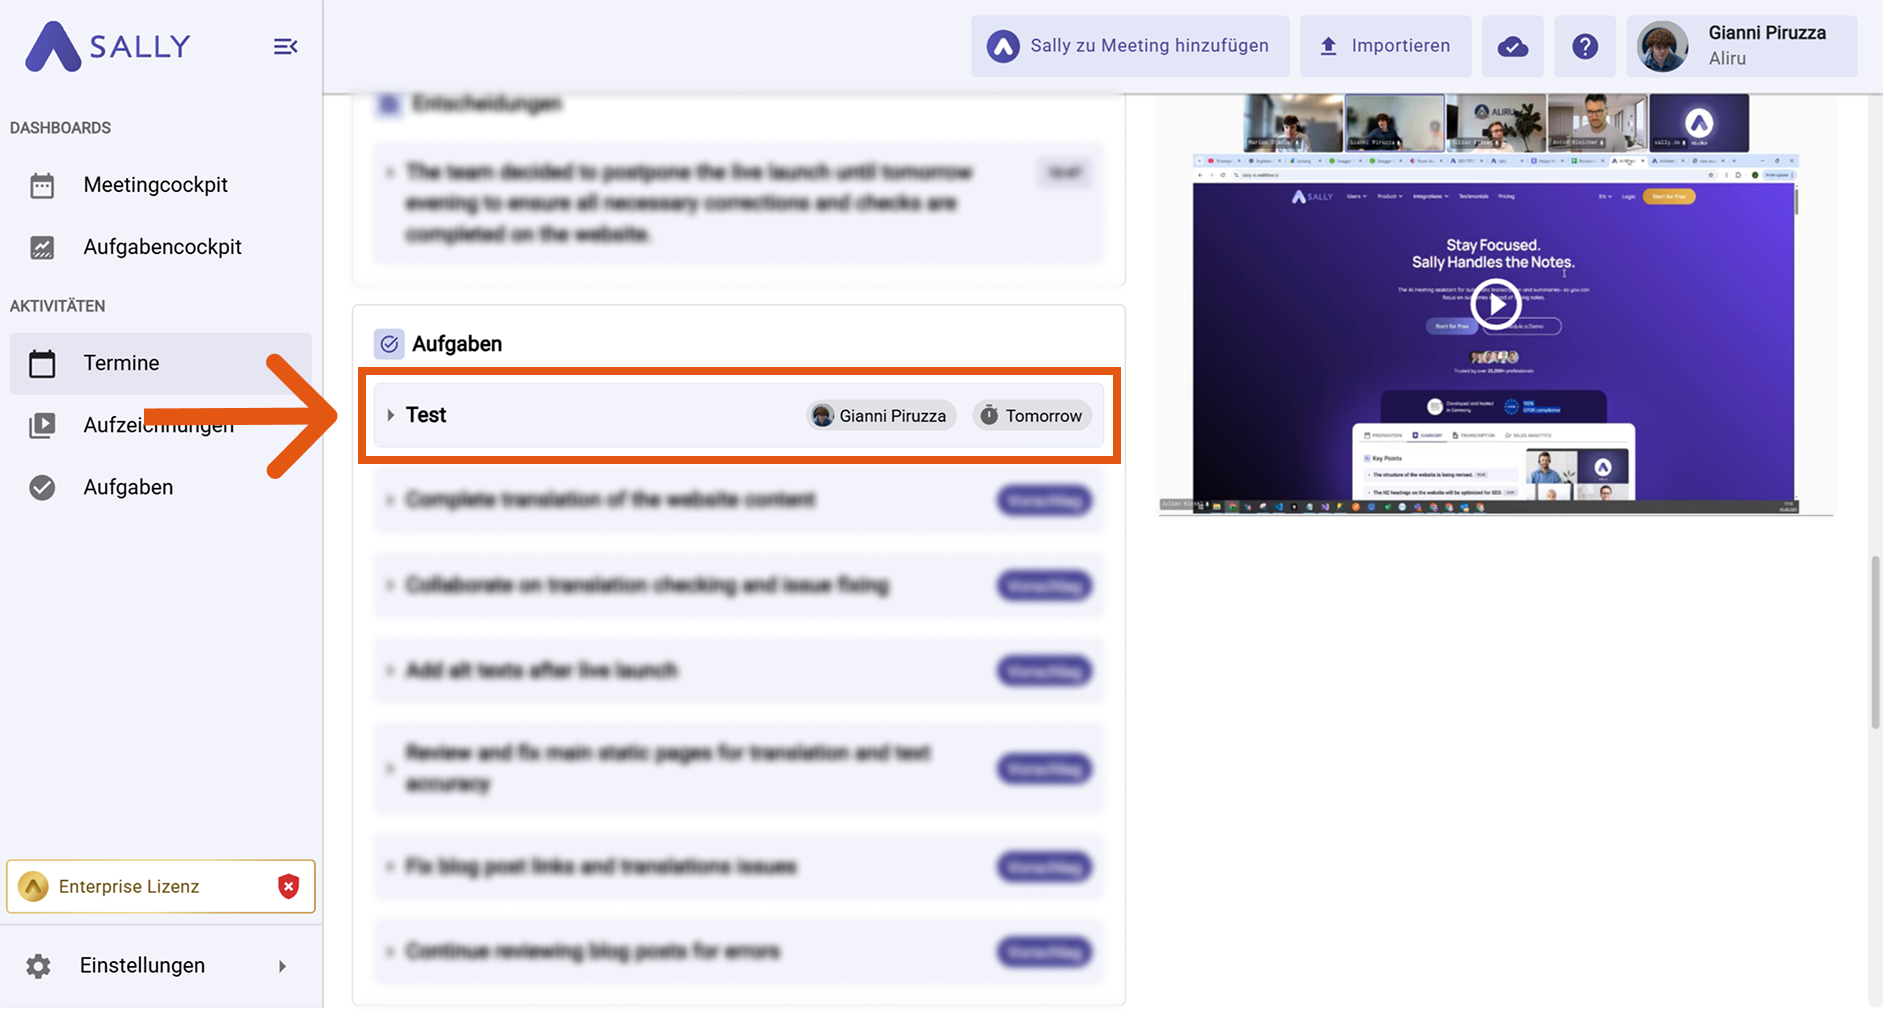
Task: Go to Aufgaben in sidebar
Action: coord(160,487)
